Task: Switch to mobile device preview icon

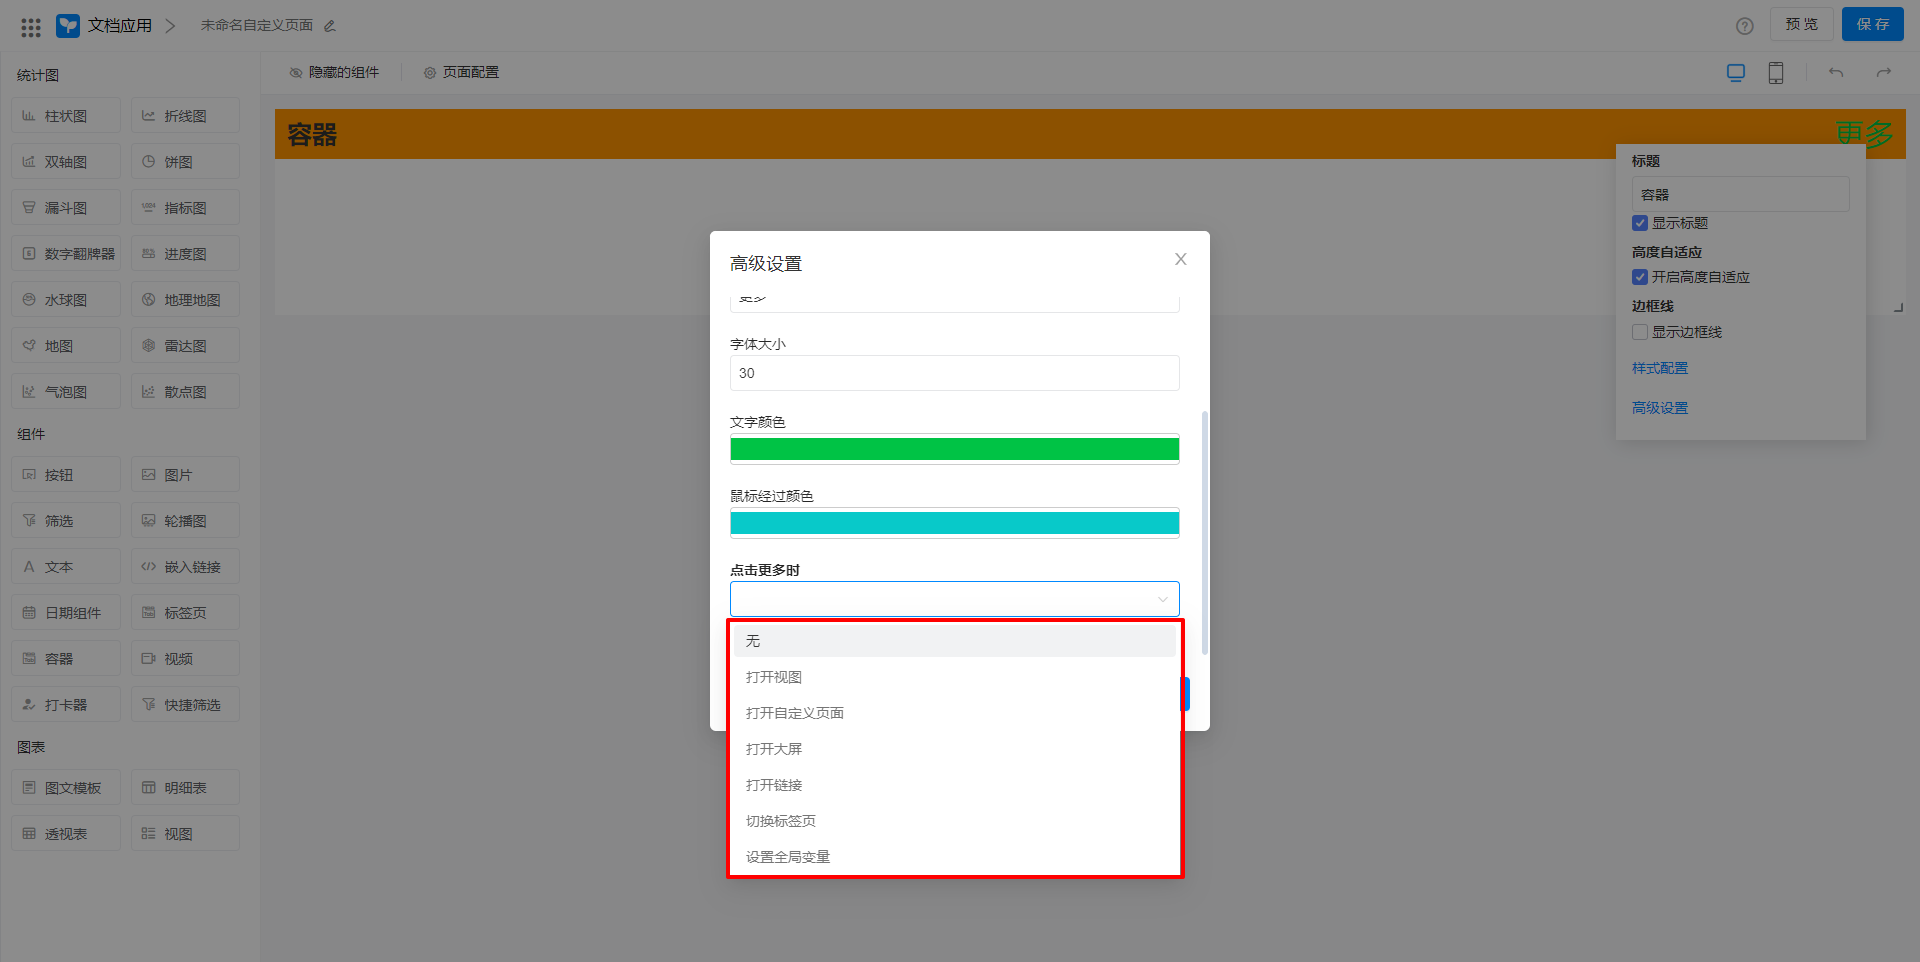Action: [1776, 73]
